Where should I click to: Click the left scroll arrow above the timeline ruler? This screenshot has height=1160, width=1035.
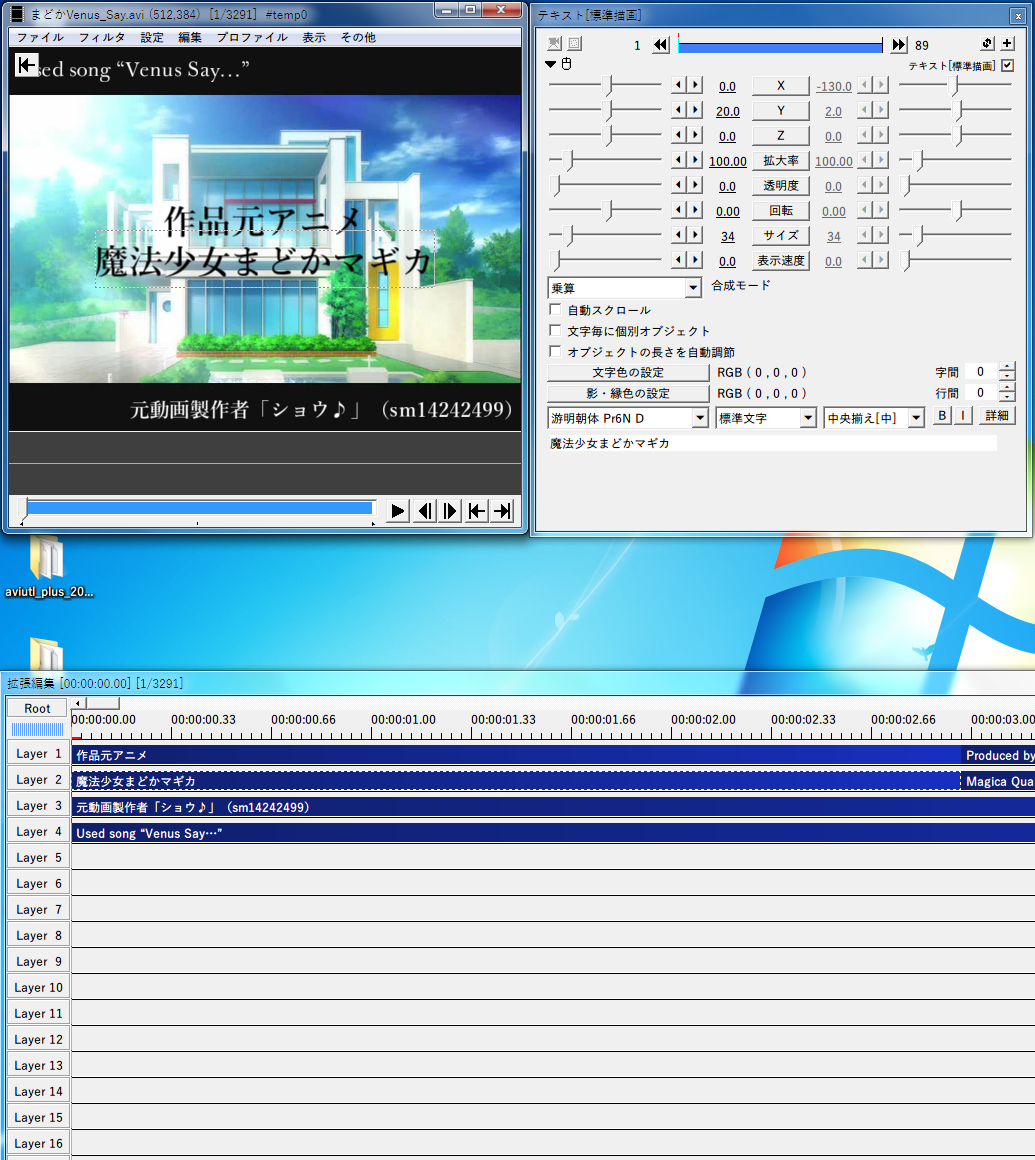pyautogui.click(x=78, y=703)
